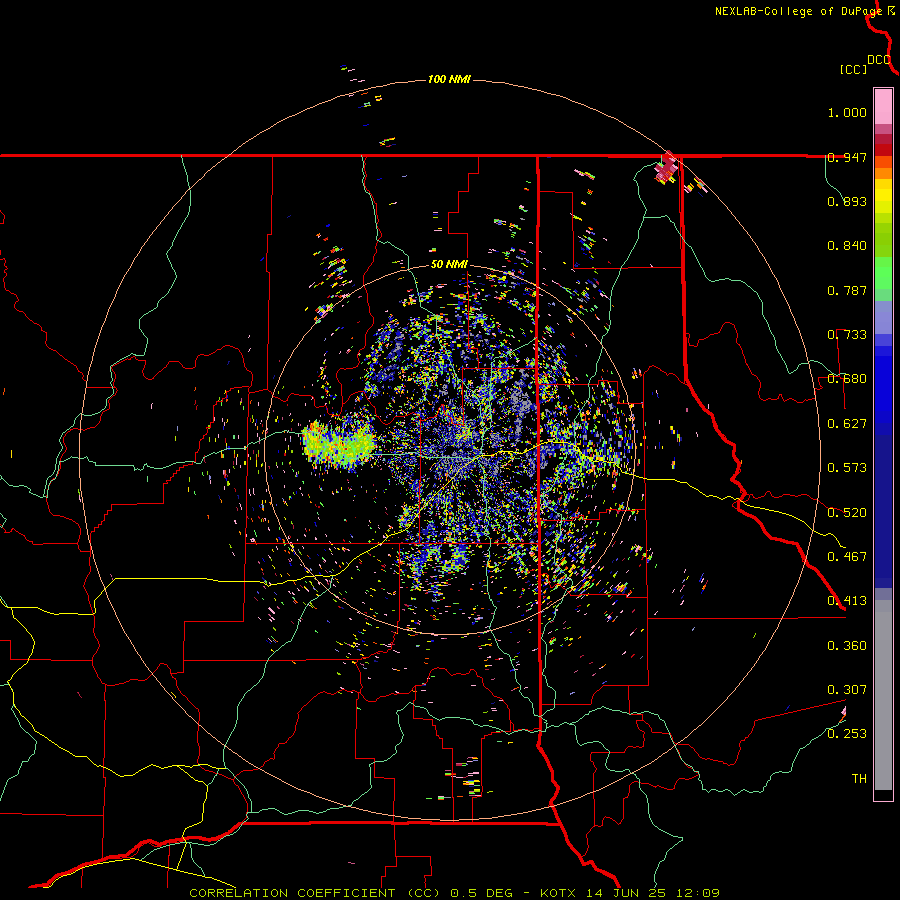
Task: Click the 0.253 scale value
Action: 847,734
